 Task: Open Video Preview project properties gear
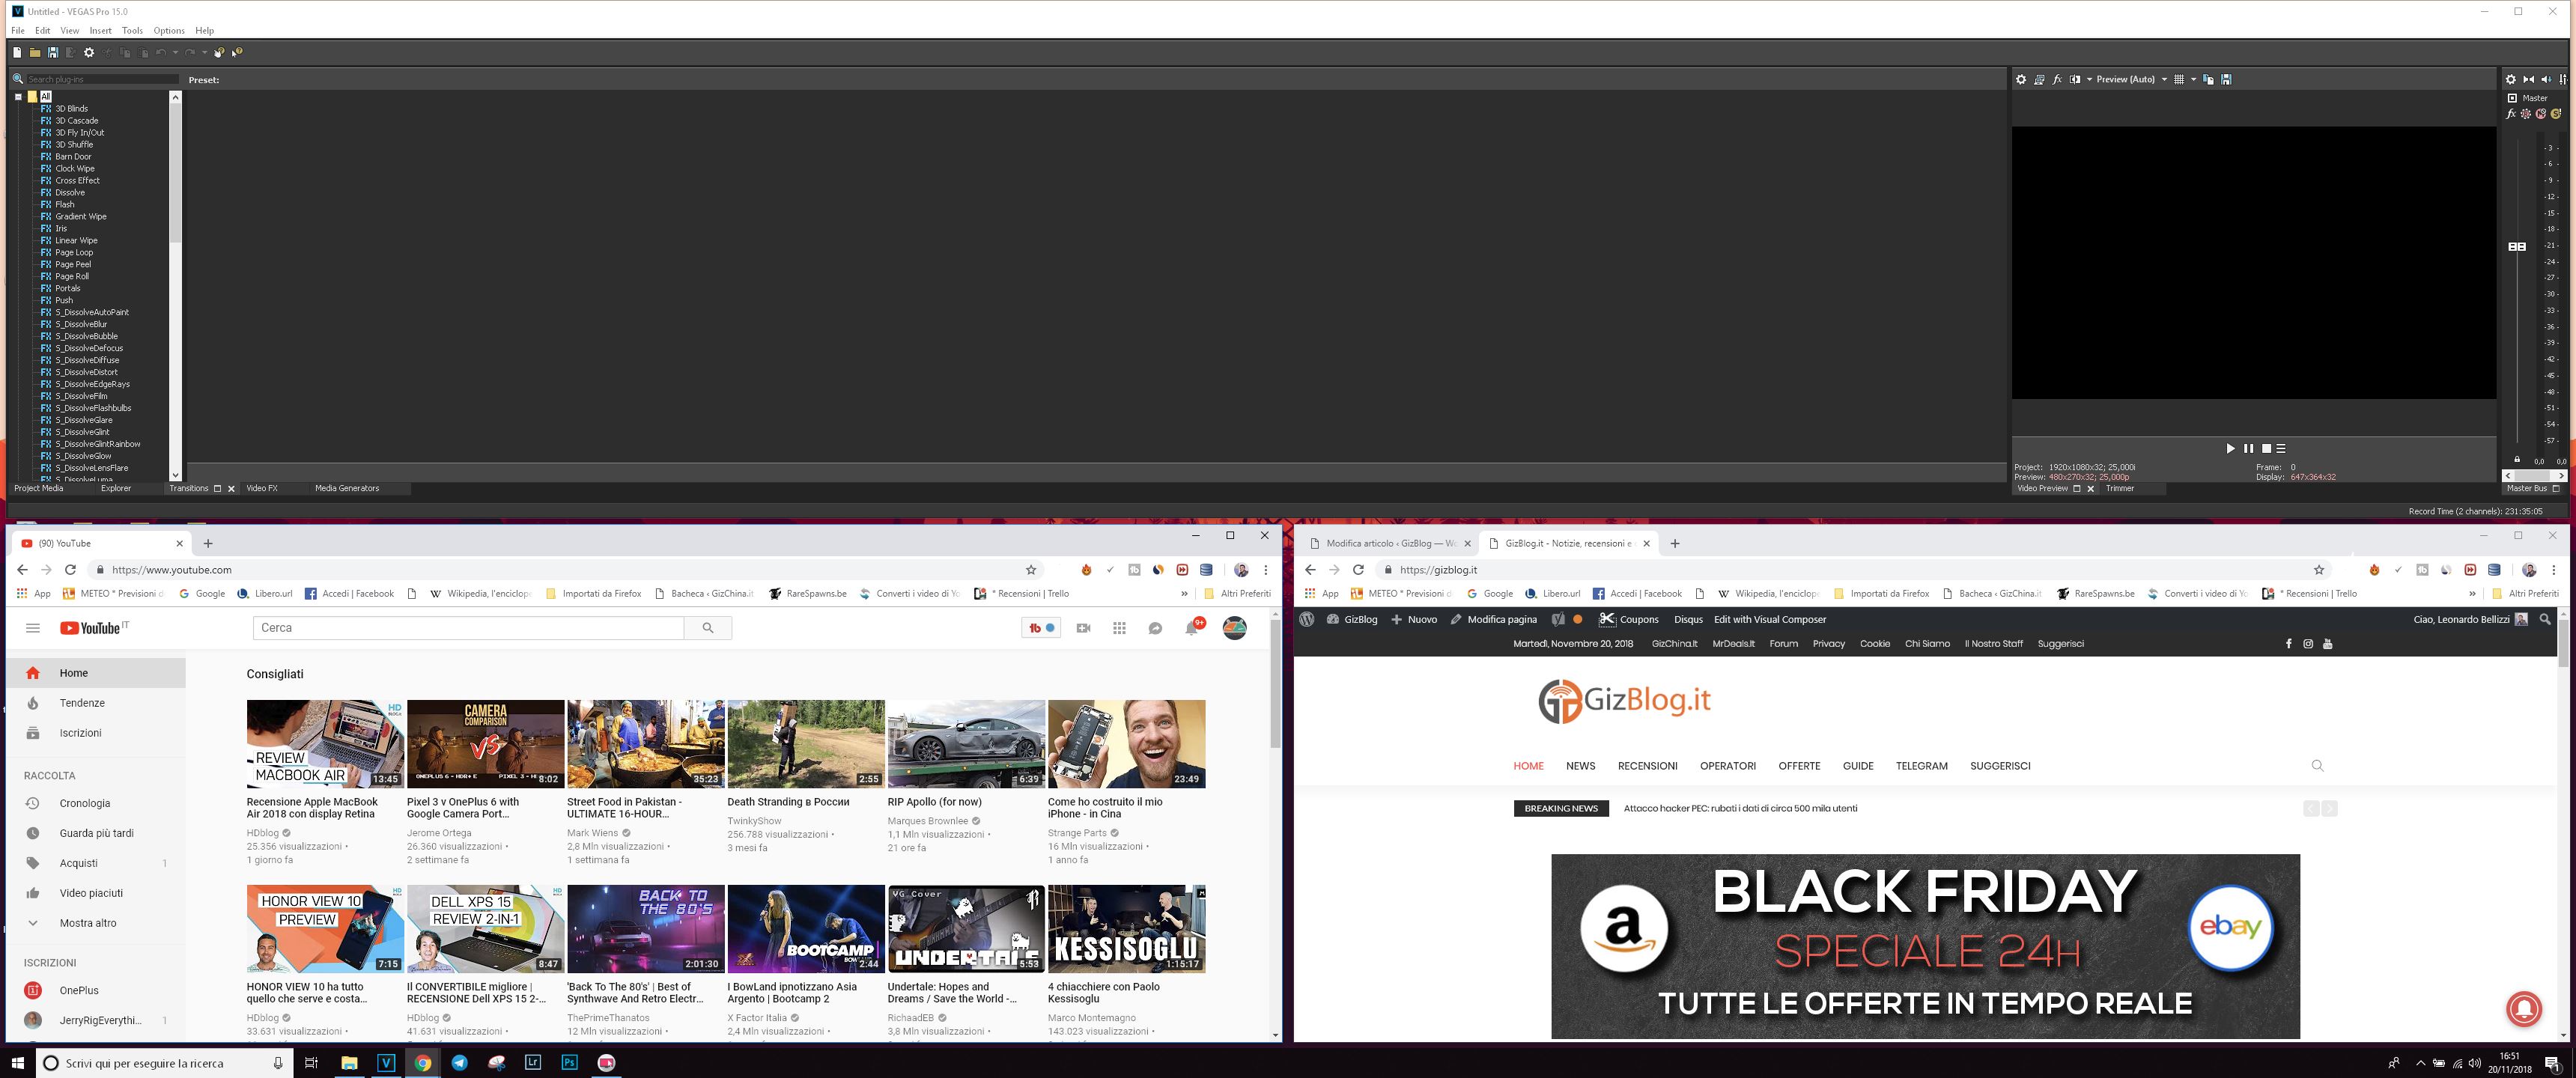(x=2021, y=79)
